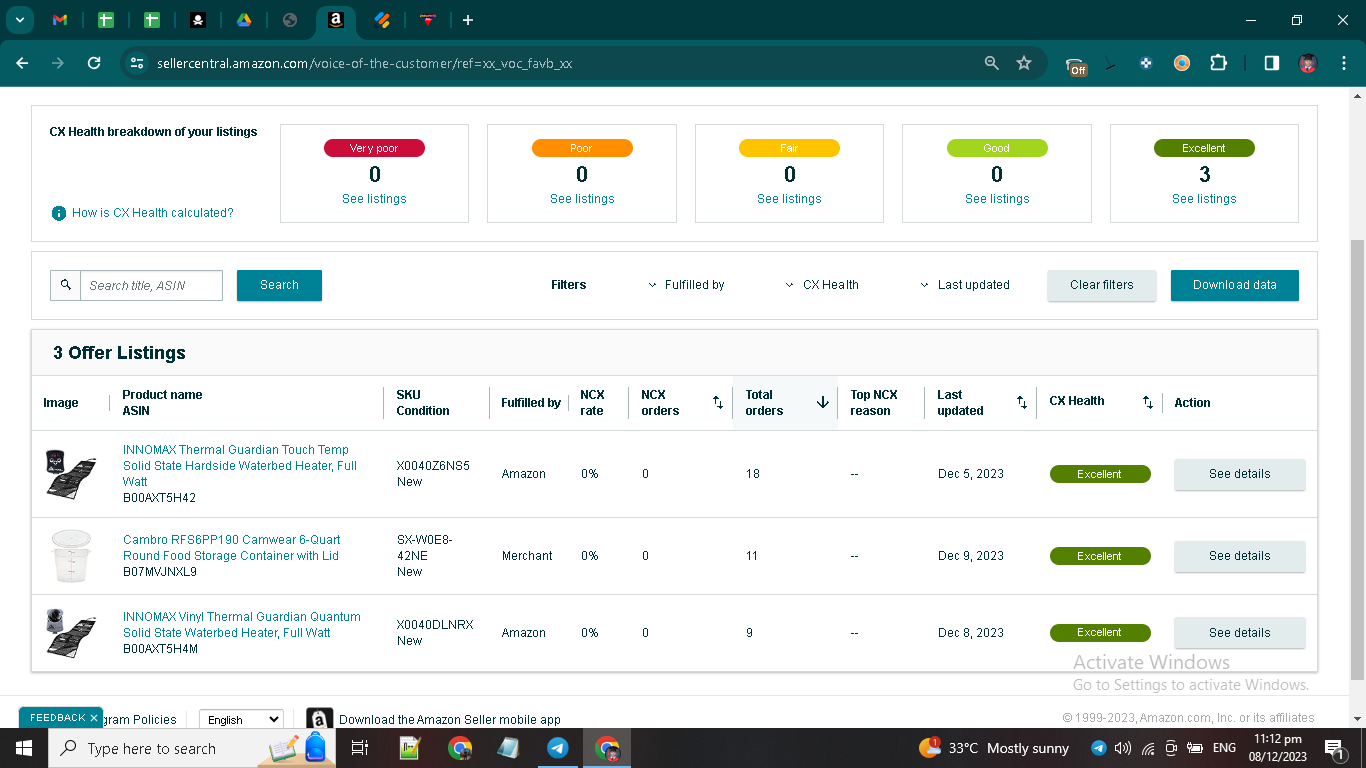Image resolution: width=1366 pixels, height=768 pixels.
Task: Switch to the Gmail browser tab
Action: click(60, 20)
